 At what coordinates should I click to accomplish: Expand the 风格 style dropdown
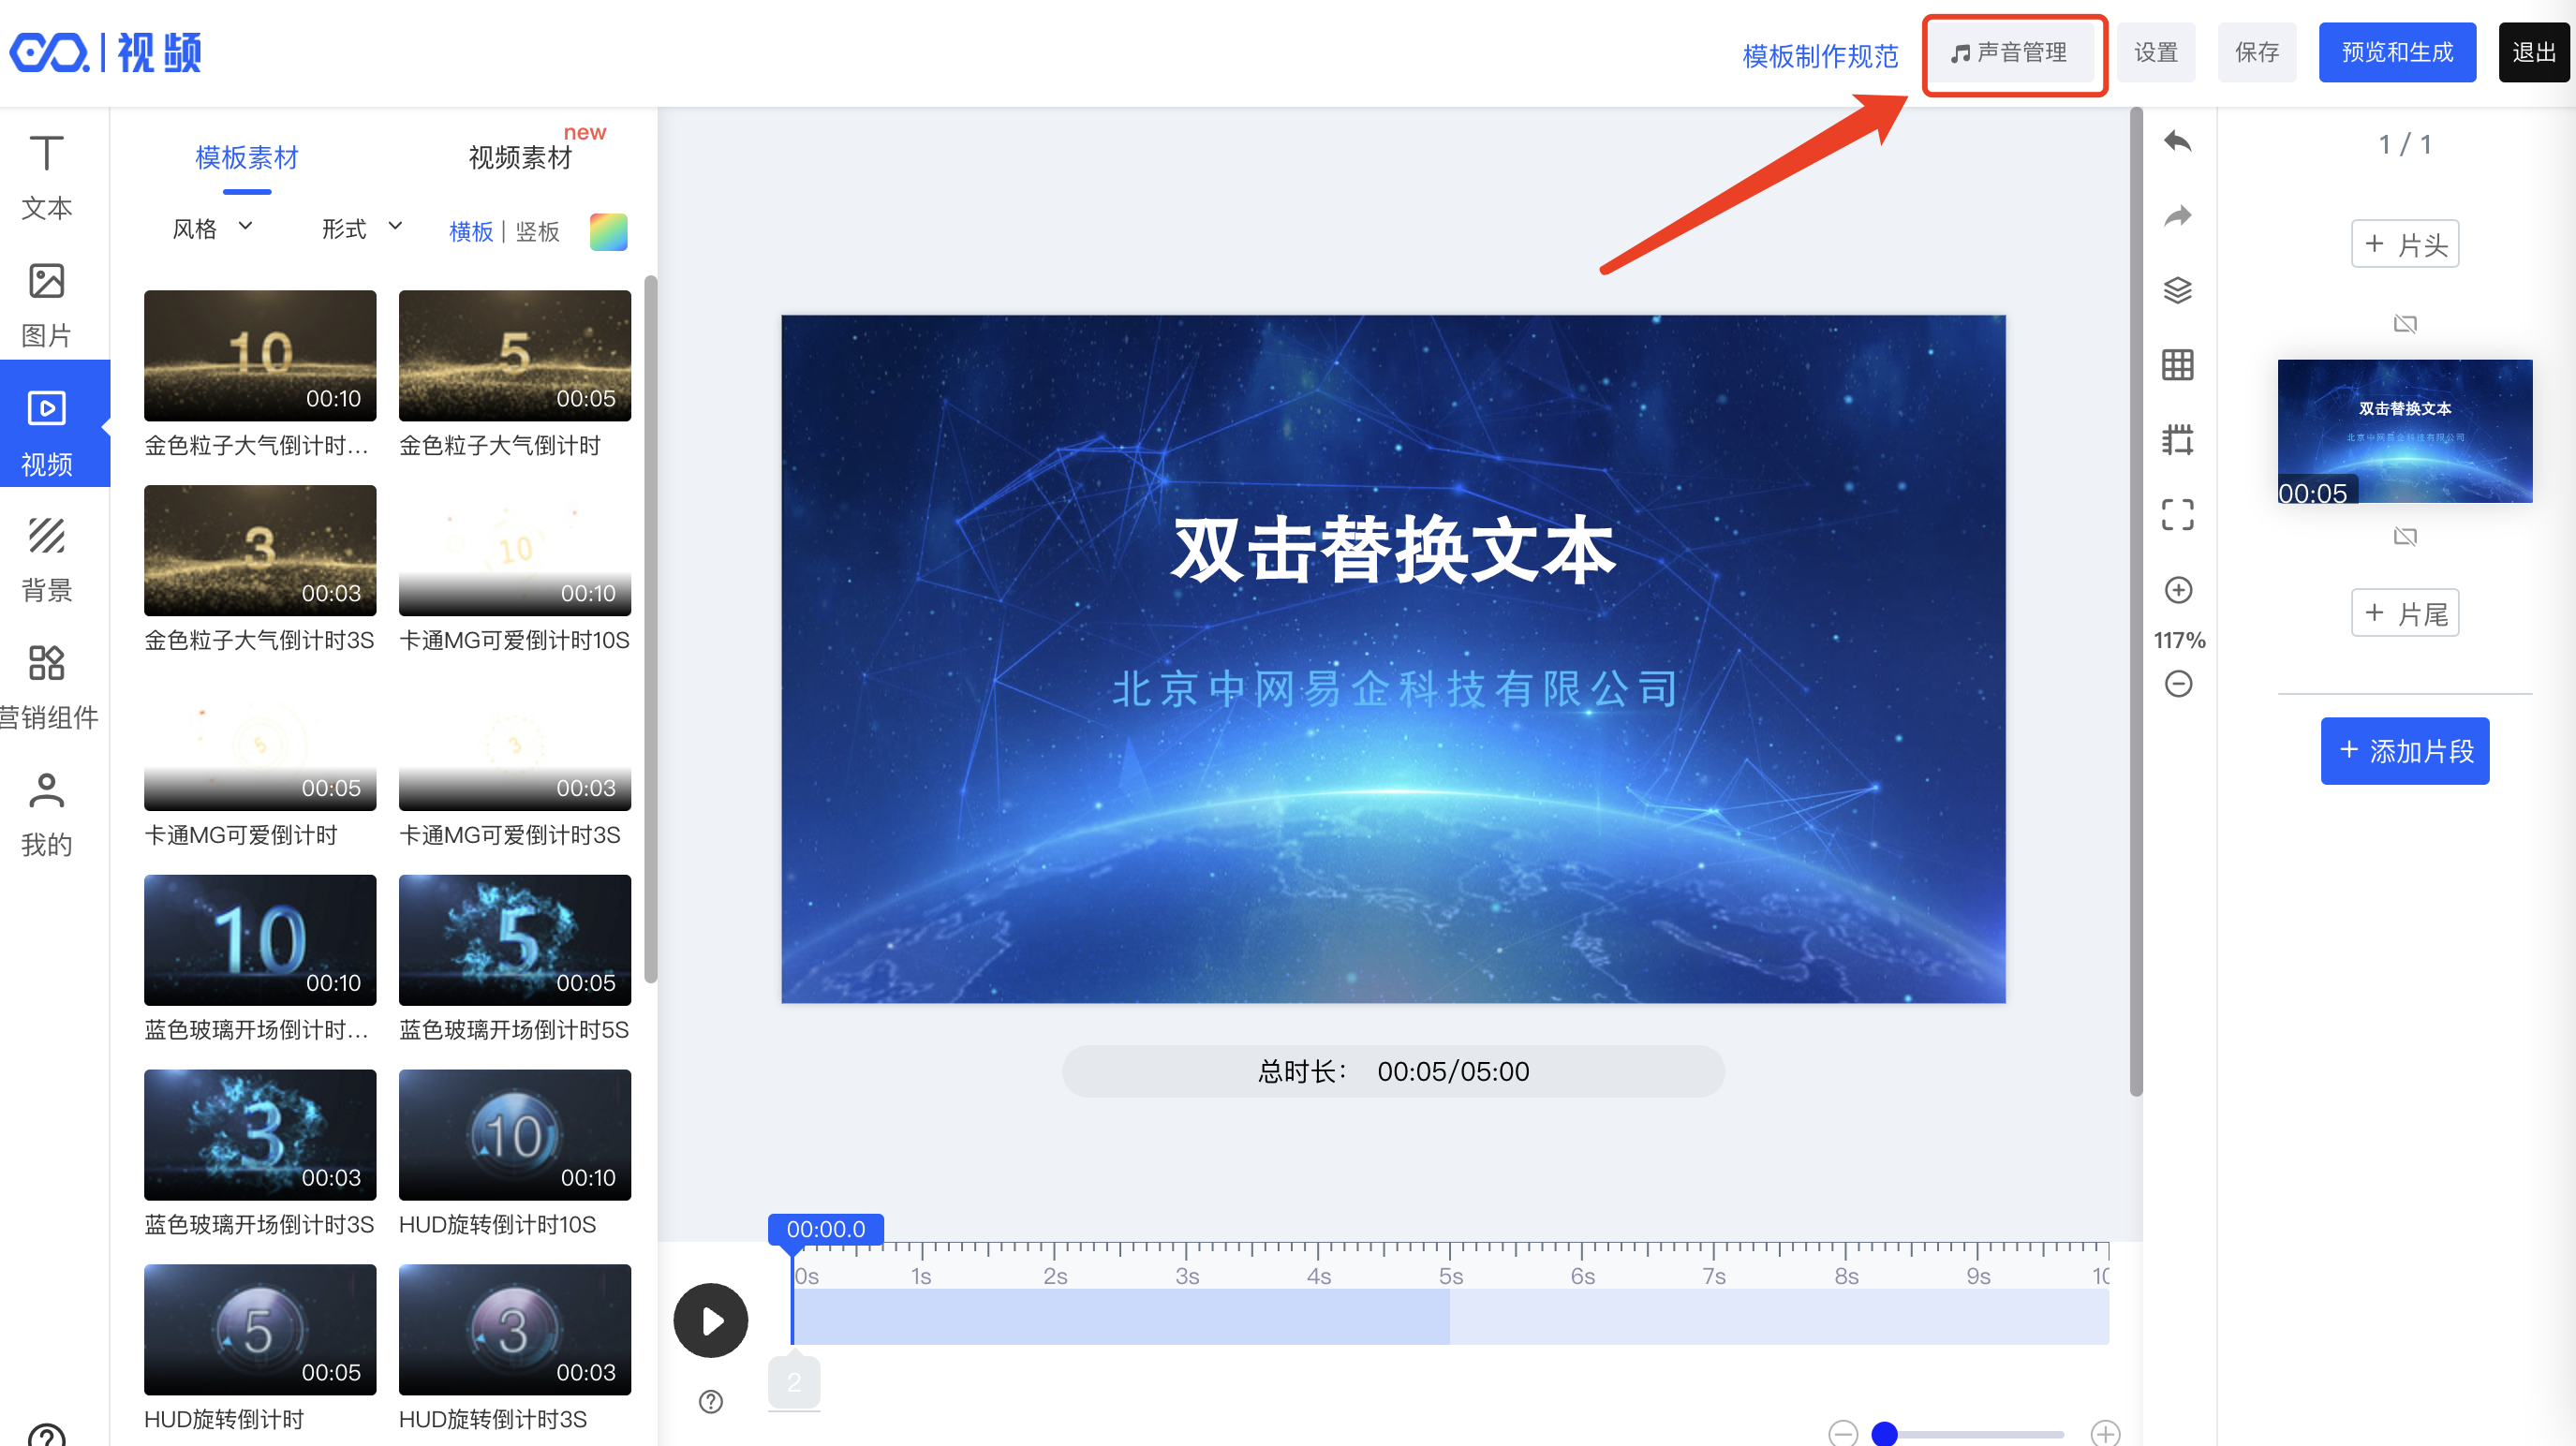[x=212, y=229]
